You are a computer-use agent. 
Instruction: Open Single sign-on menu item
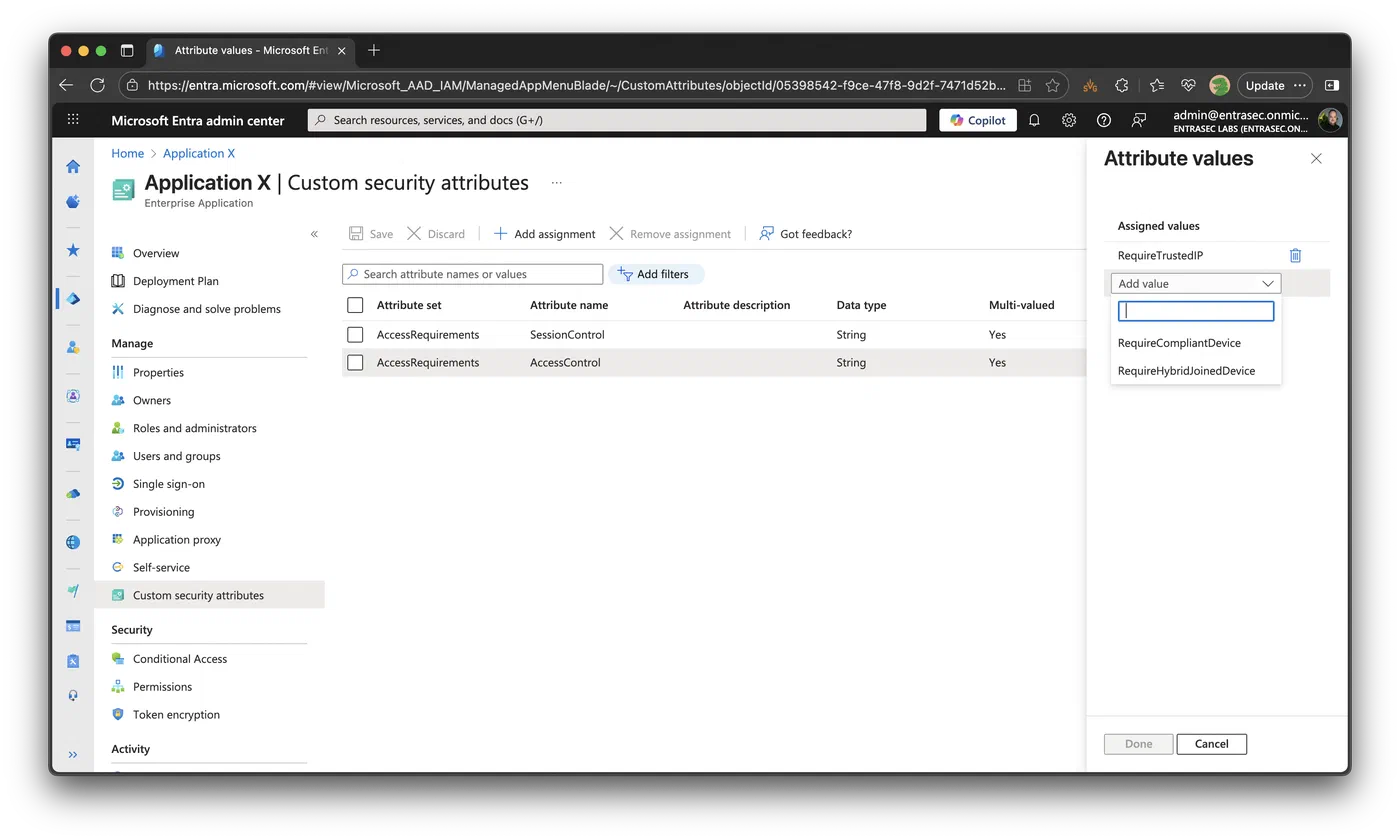[x=169, y=484]
